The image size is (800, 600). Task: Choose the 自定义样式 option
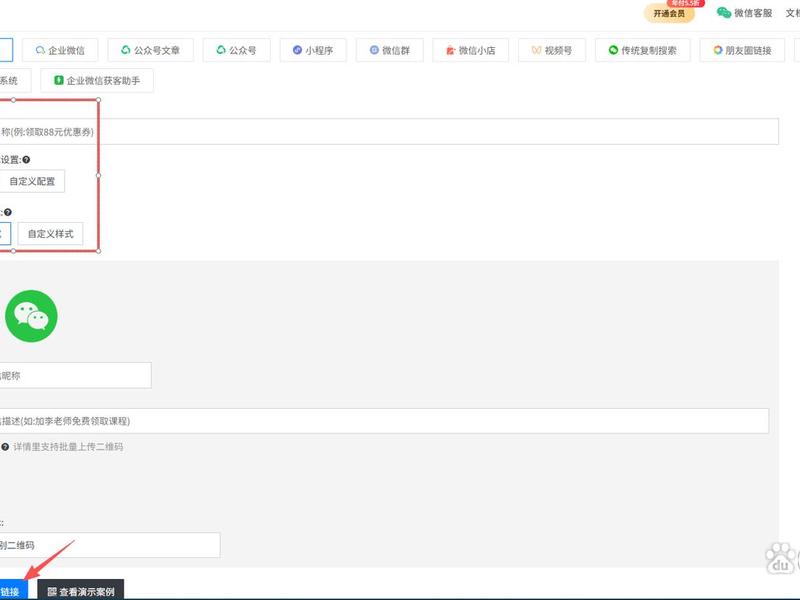(51, 234)
